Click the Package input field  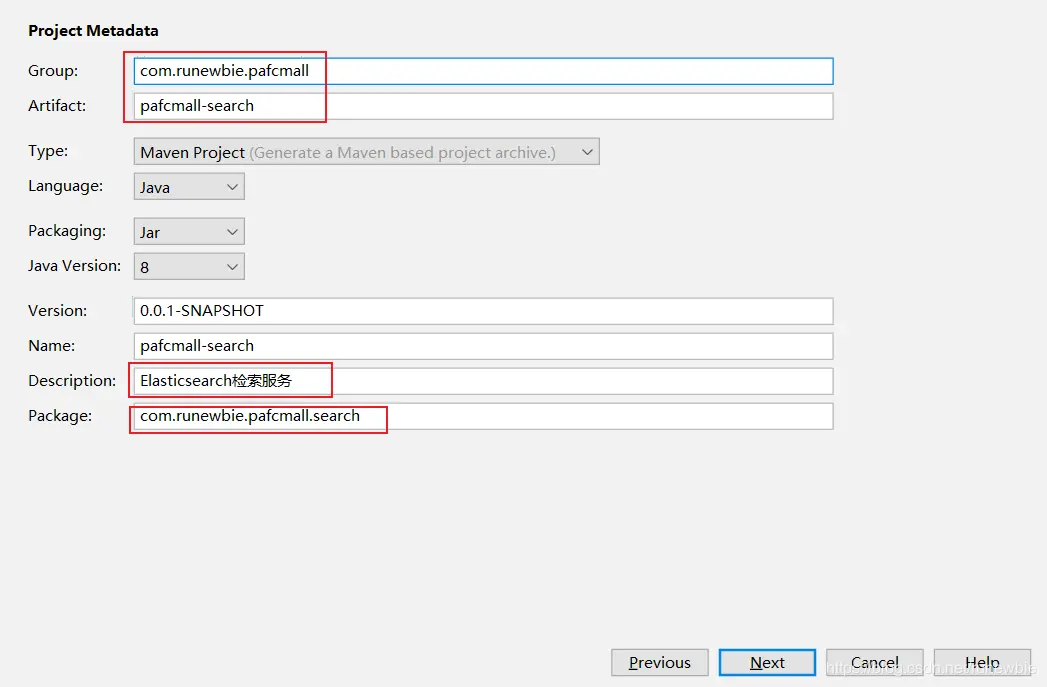tap(483, 416)
